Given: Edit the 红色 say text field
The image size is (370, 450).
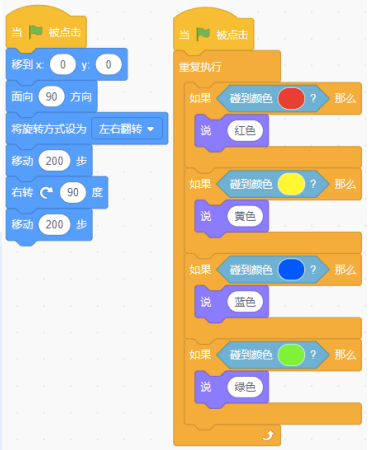Looking at the screenshot, I should click(x=245, y=130).
